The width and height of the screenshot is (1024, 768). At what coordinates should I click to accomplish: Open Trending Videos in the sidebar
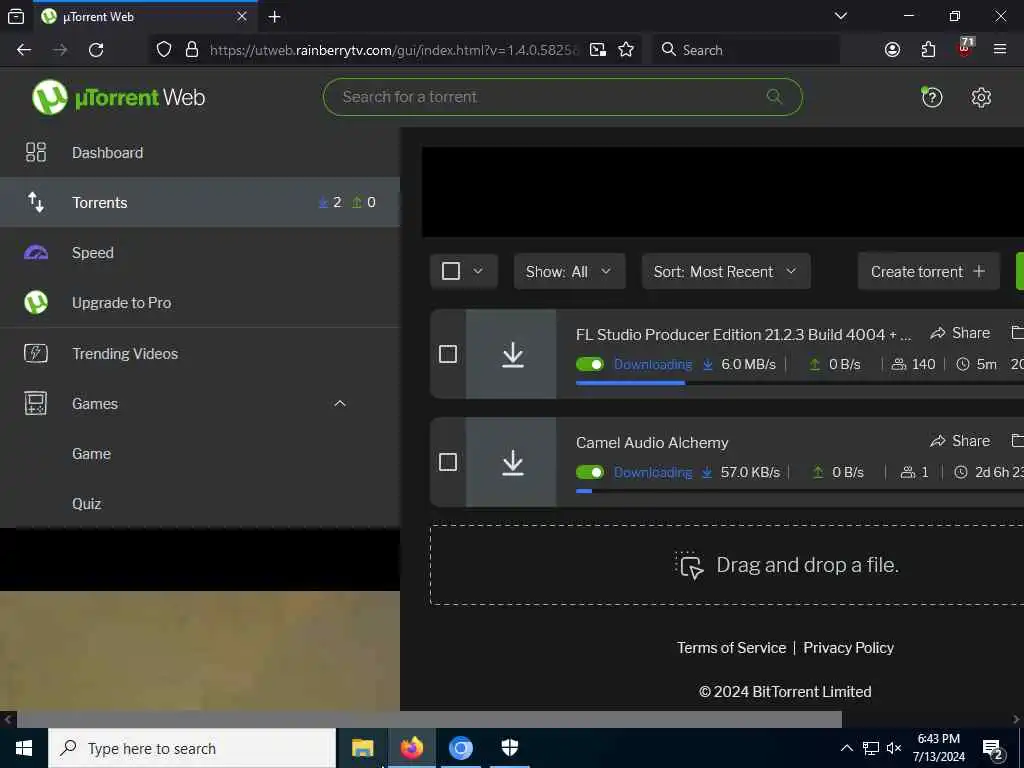click(x=200, y=353)
